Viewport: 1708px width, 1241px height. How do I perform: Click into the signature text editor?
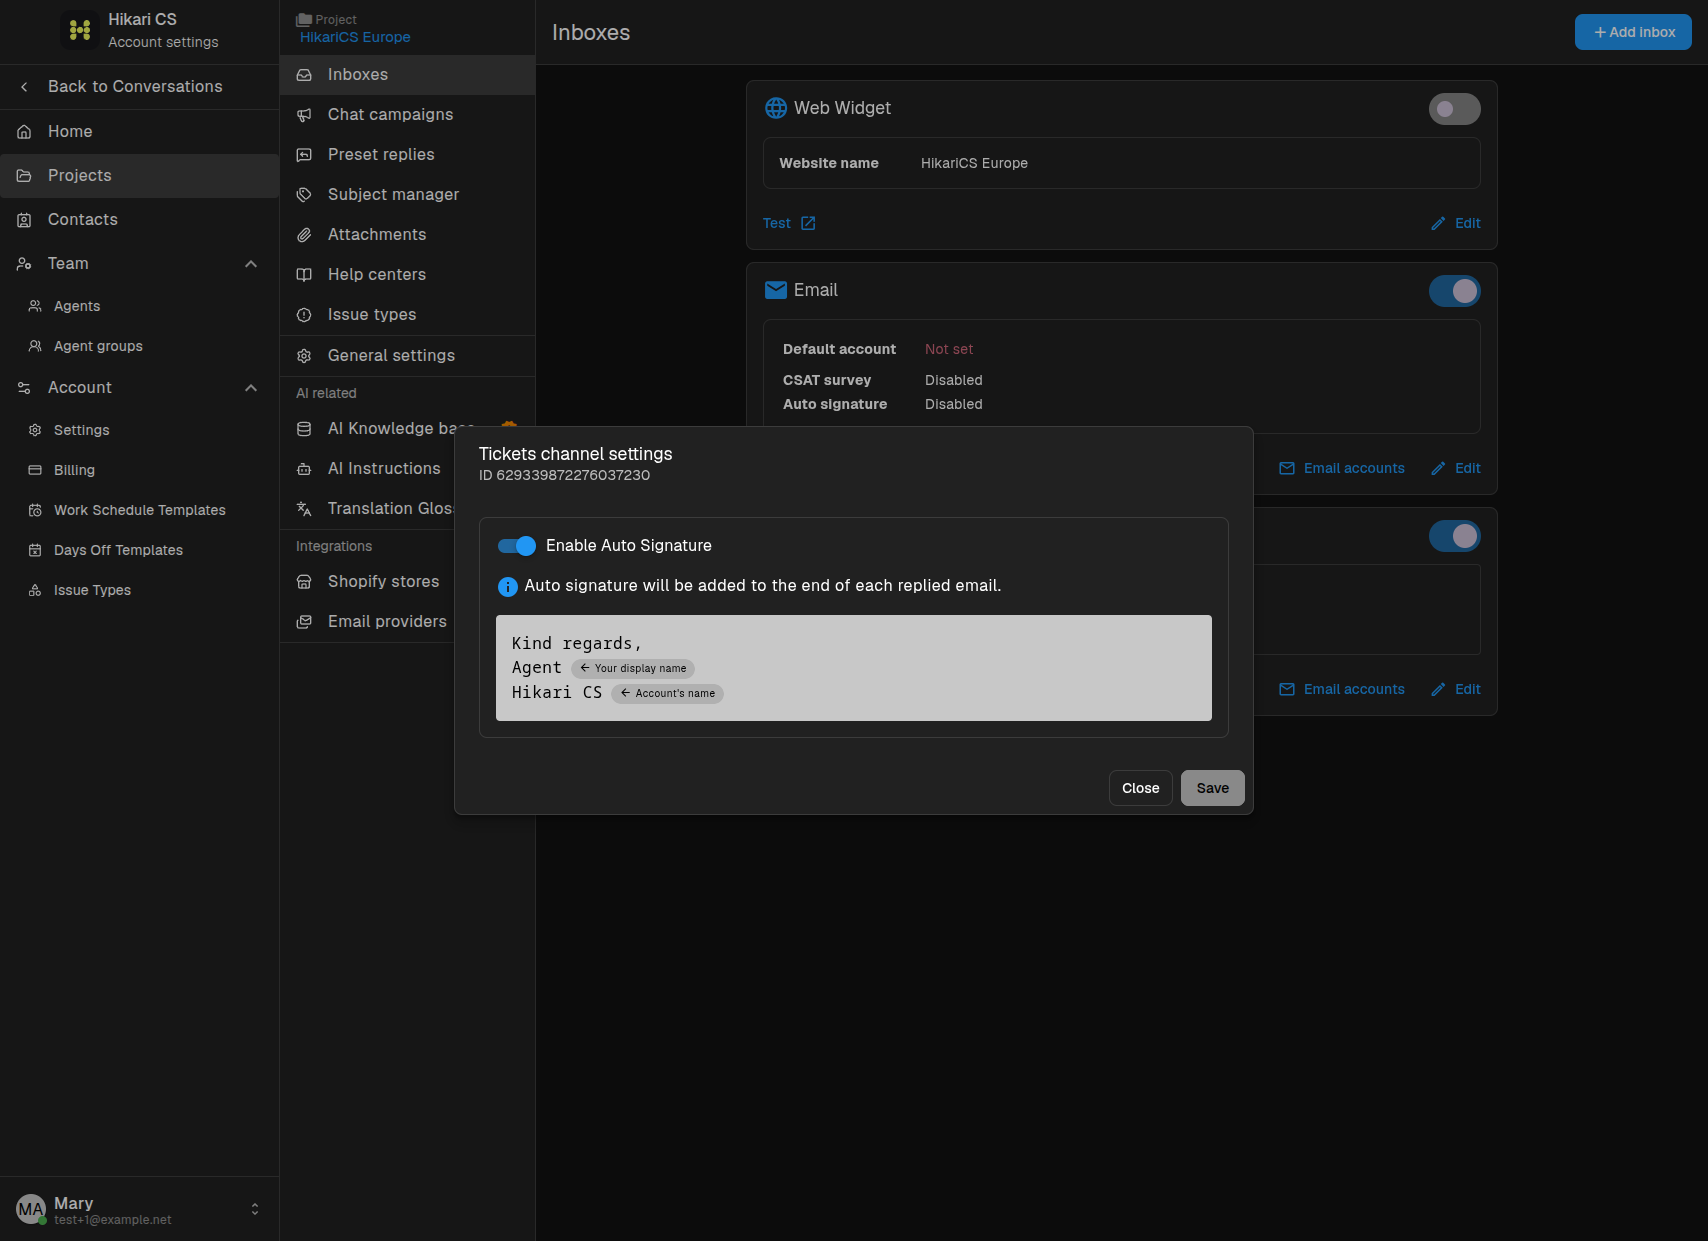(x=854, y=668)
